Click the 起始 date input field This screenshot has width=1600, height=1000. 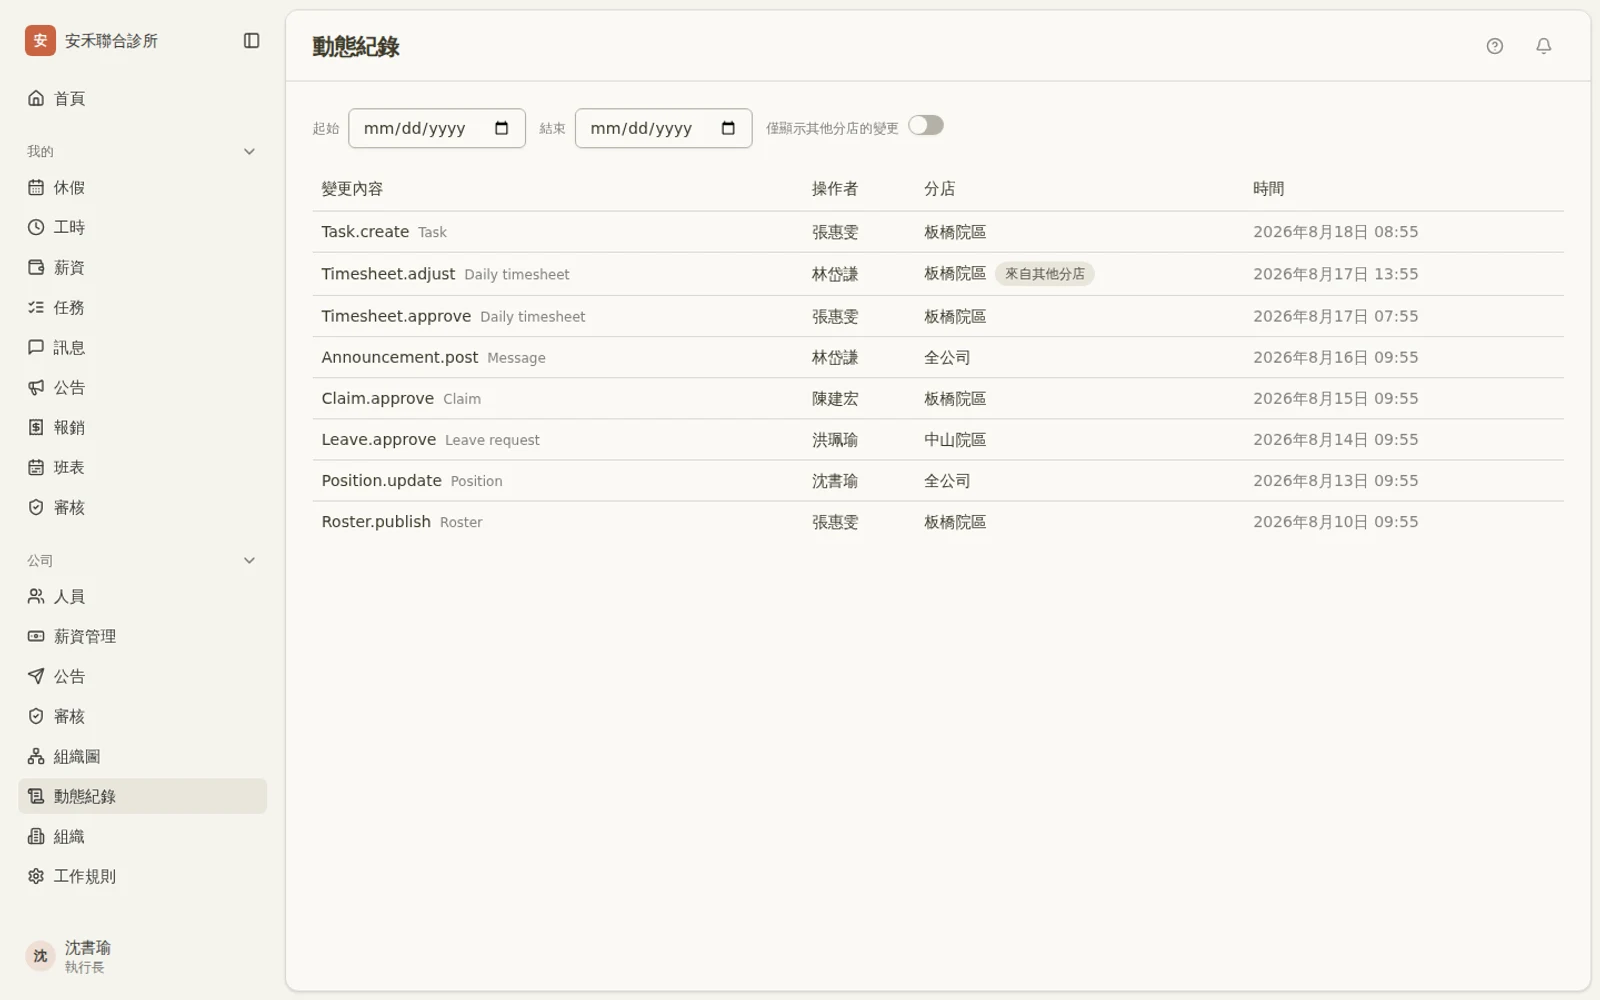tap(437, 128)
